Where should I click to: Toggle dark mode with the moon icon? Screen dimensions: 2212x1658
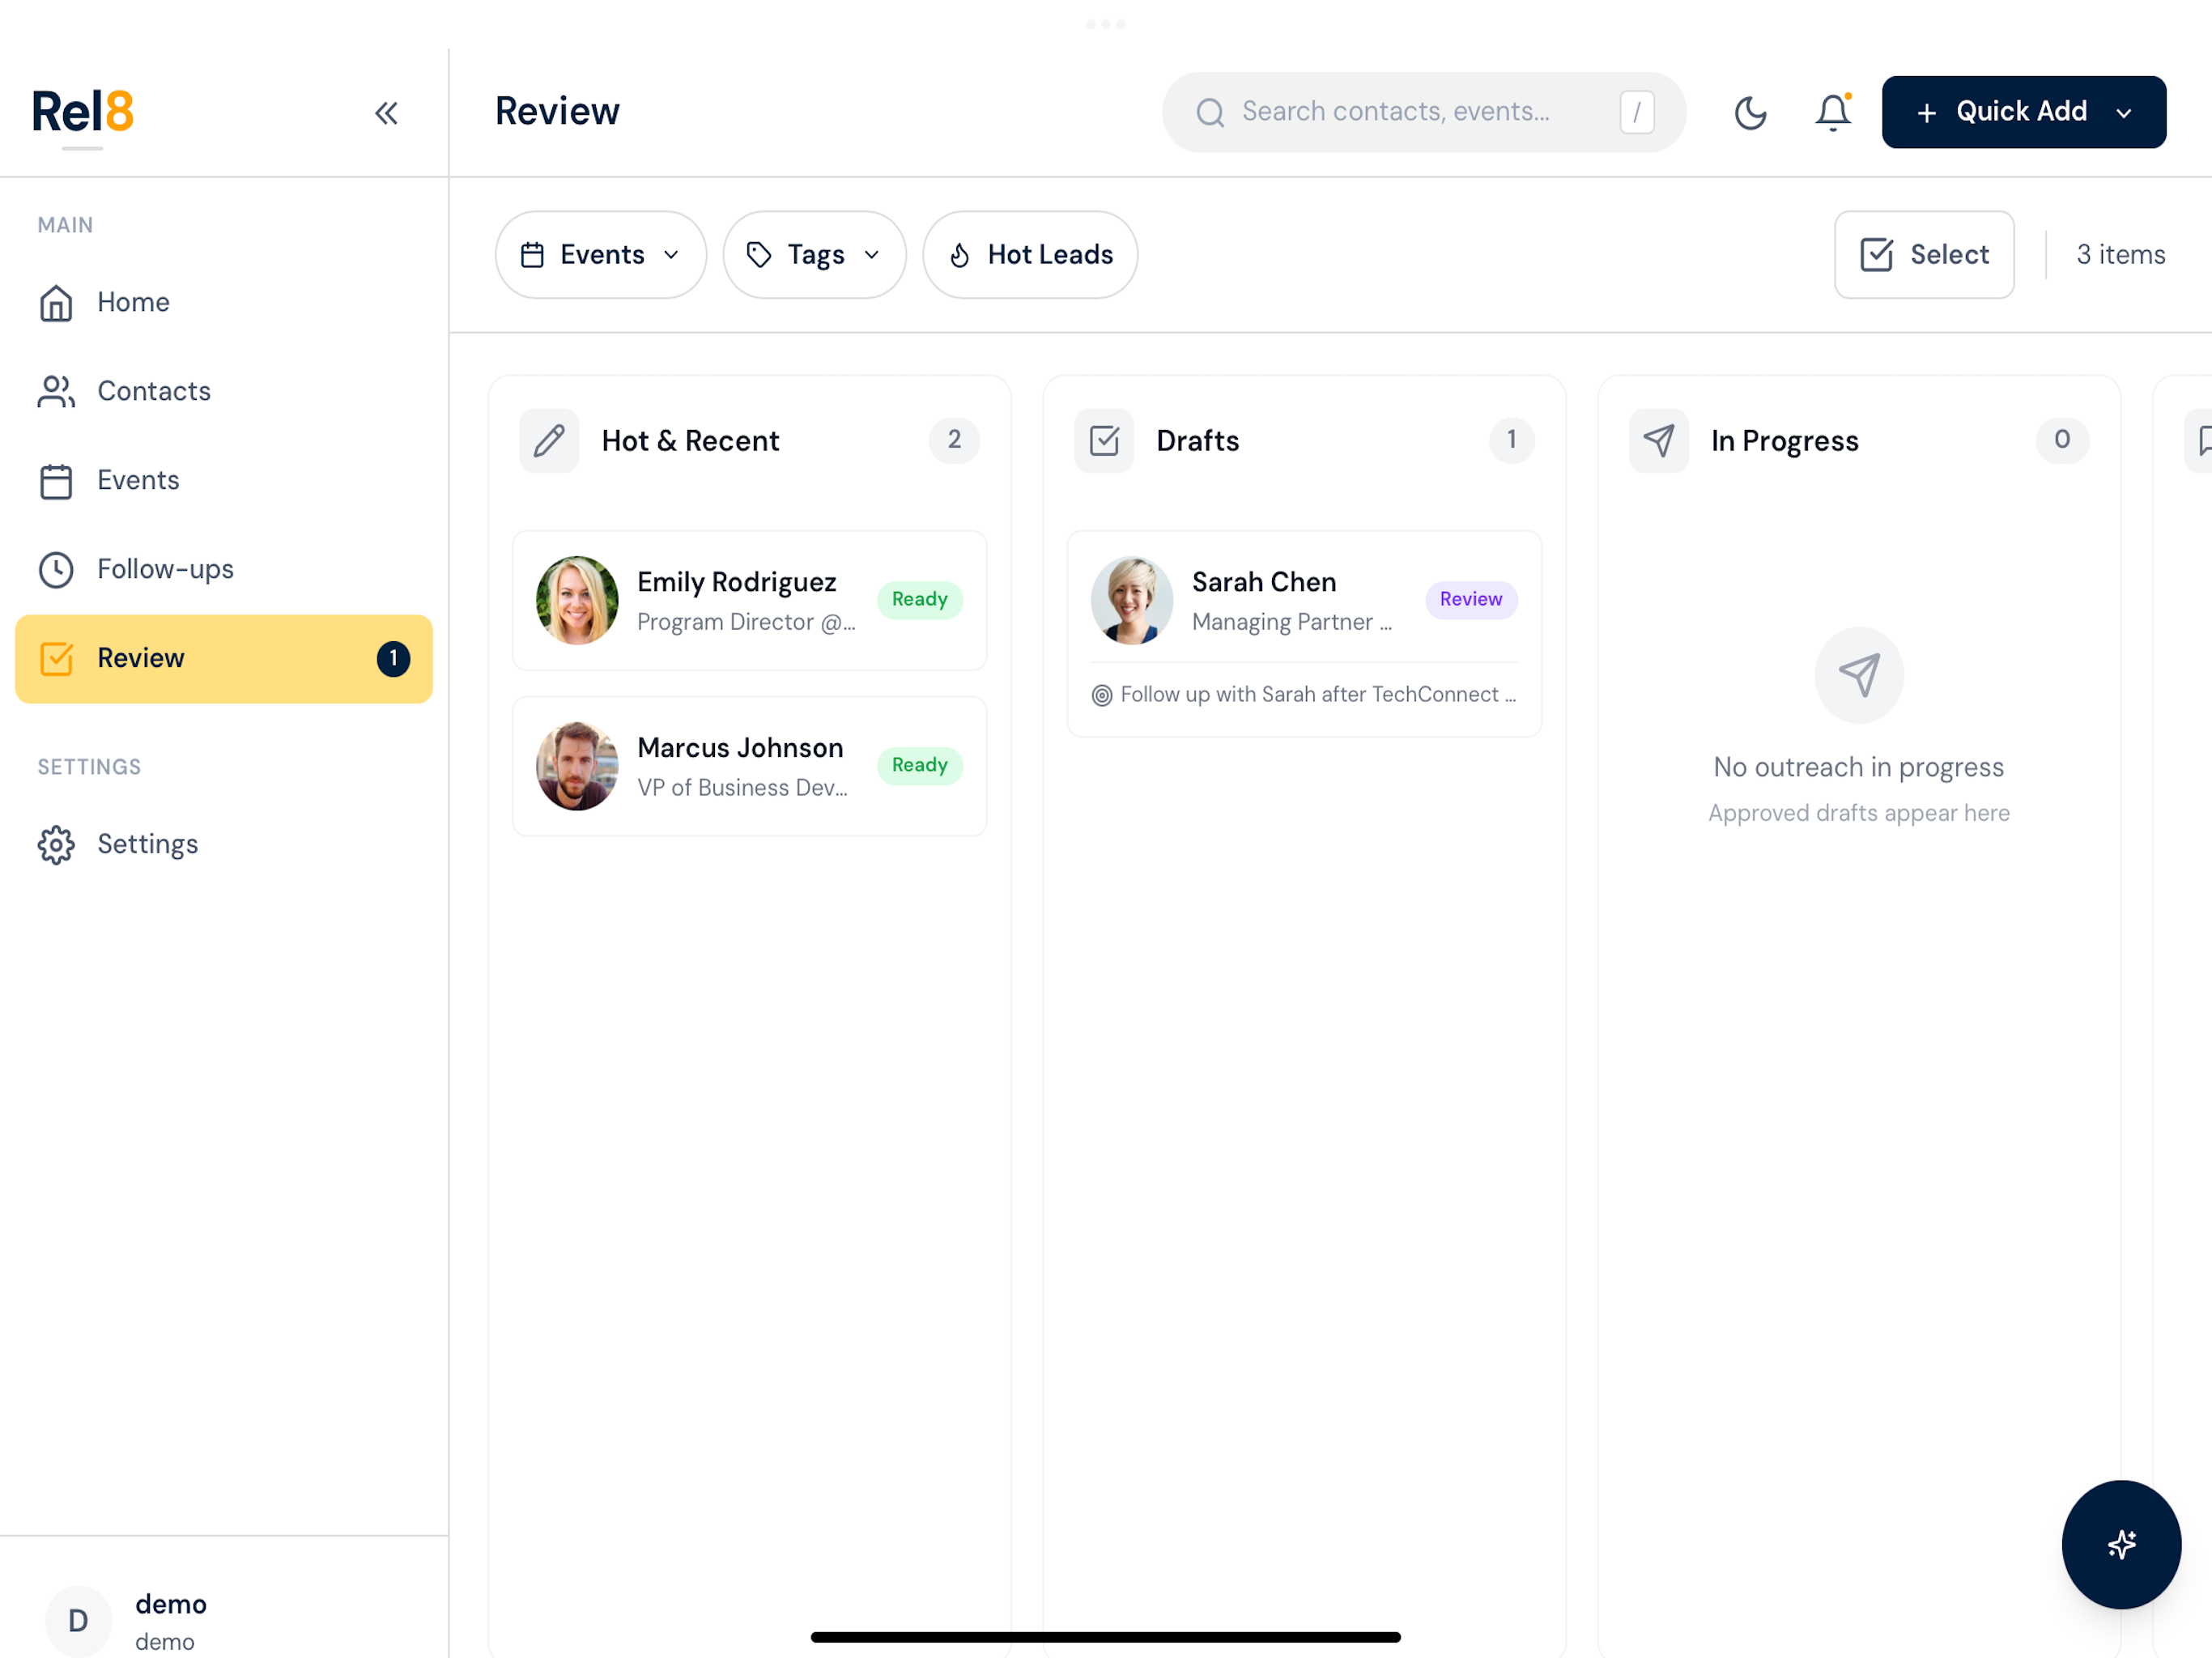coord(1750,112)
